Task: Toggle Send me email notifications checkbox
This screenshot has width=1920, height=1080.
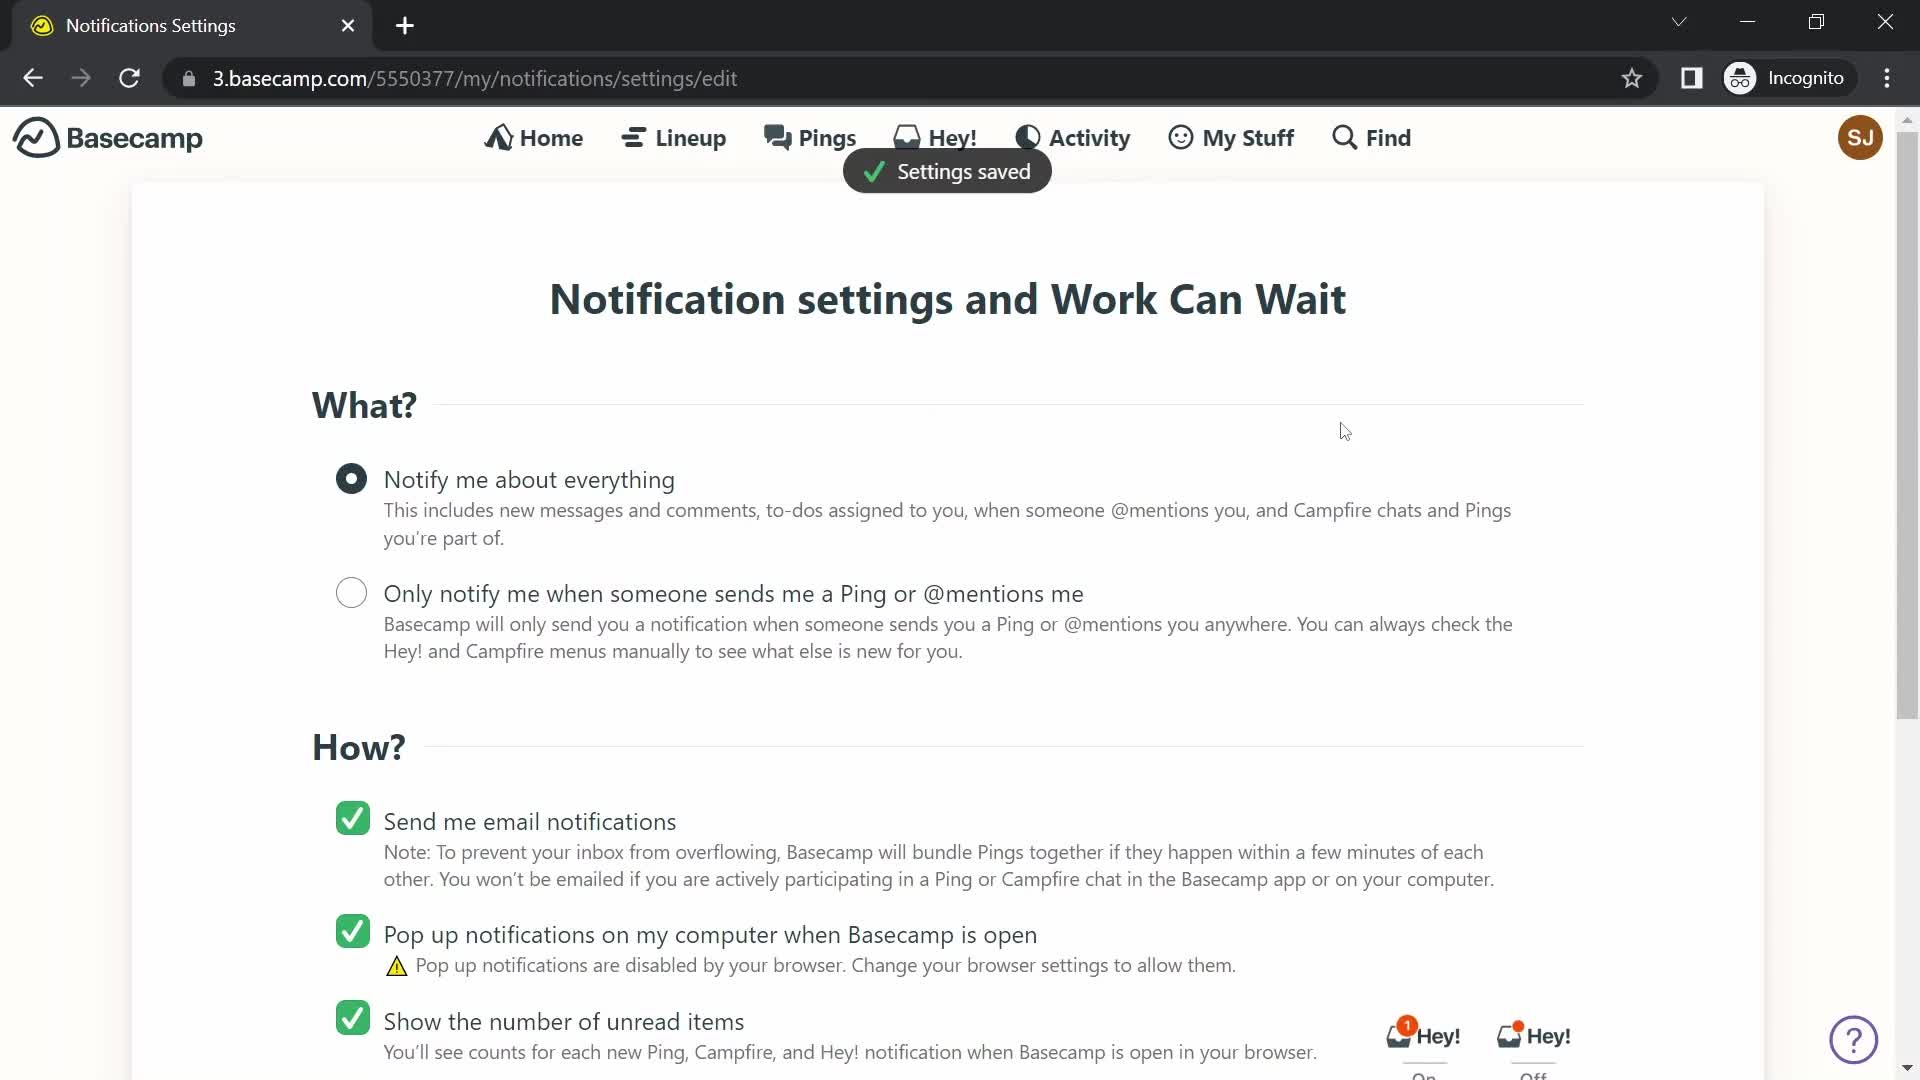Action: point(352,819)
